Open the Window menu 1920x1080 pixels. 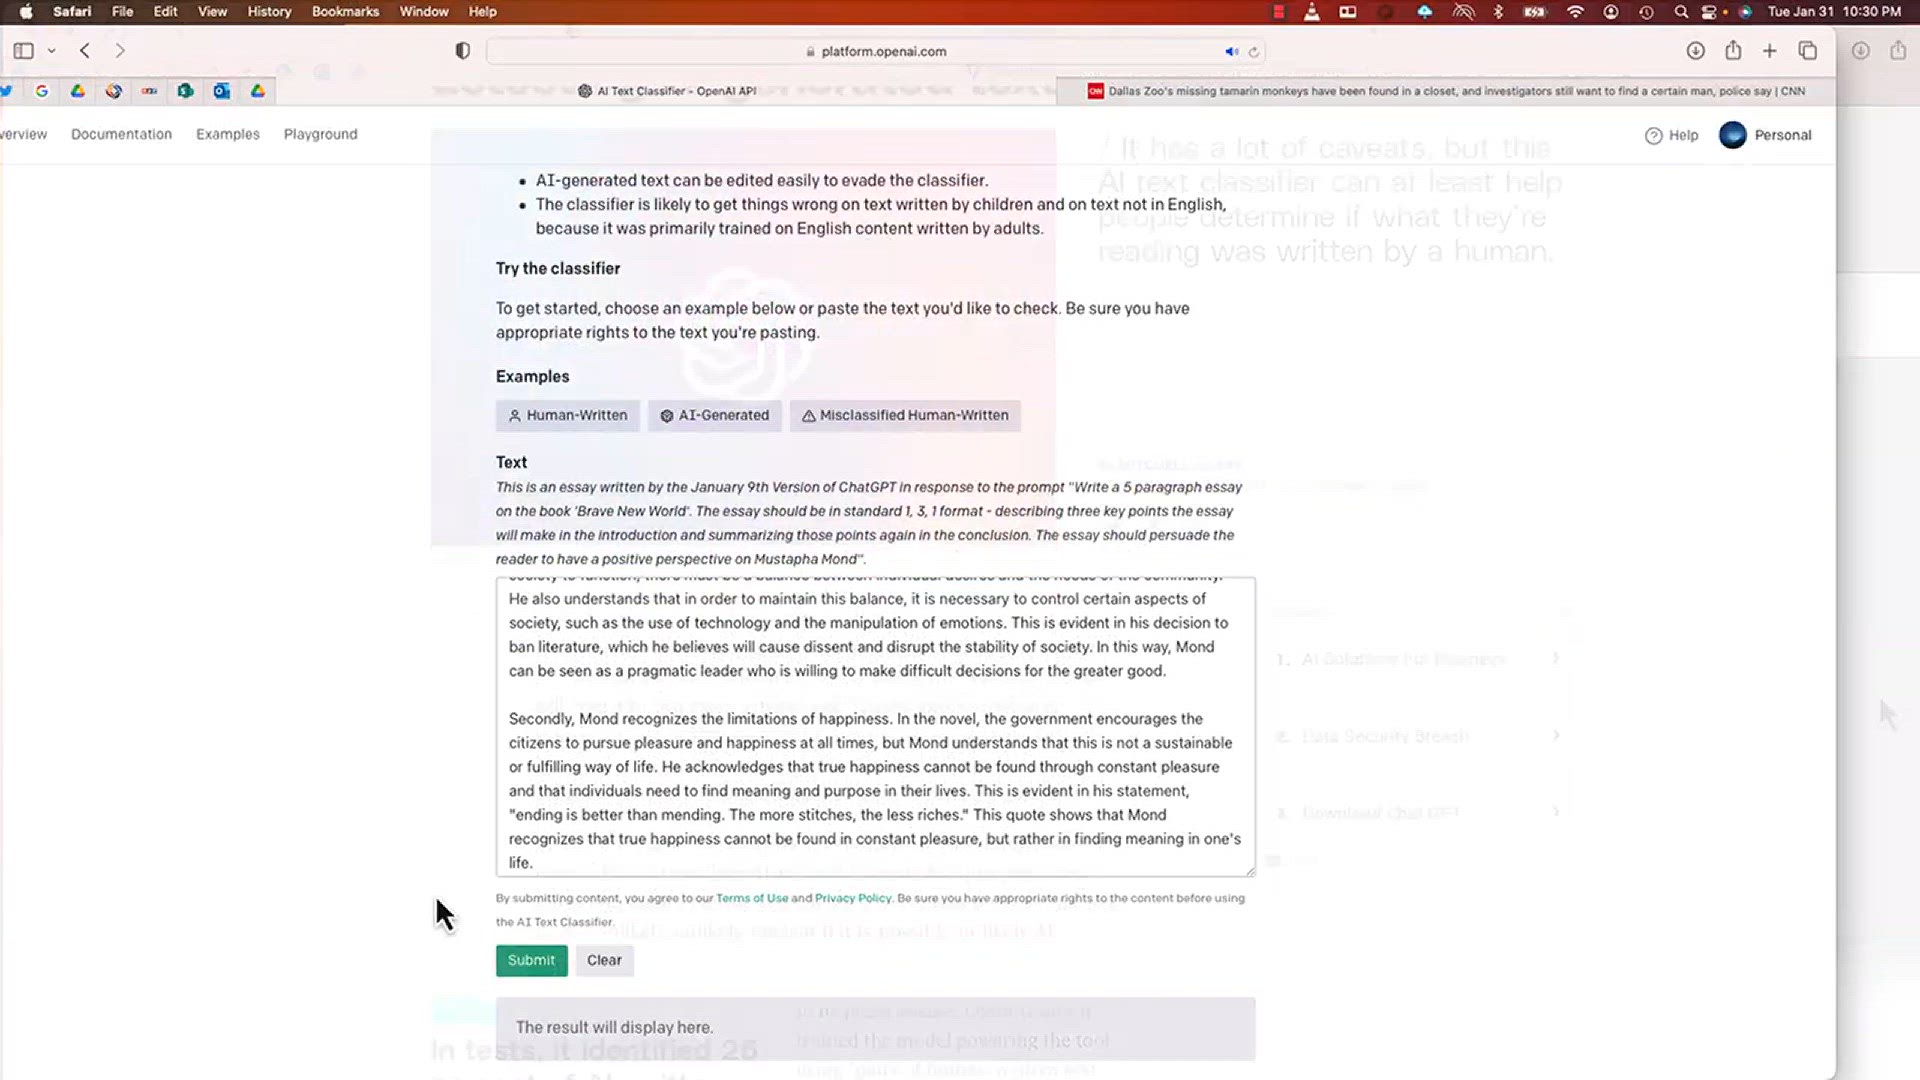[424, 12]
